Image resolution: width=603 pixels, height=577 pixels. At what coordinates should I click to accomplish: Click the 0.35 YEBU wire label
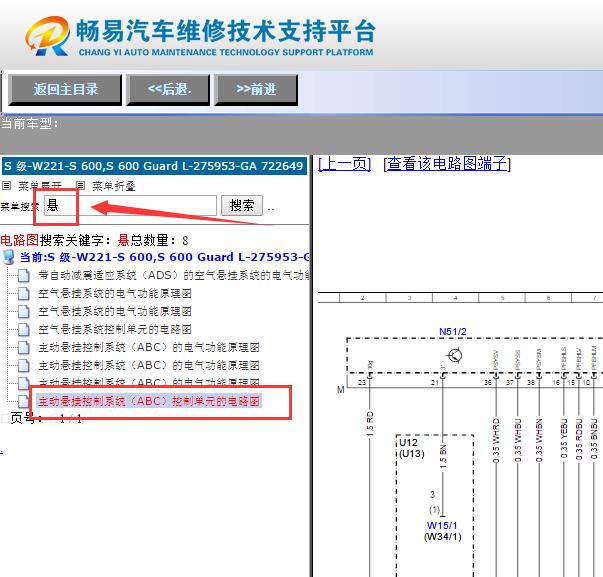[564, 439]
